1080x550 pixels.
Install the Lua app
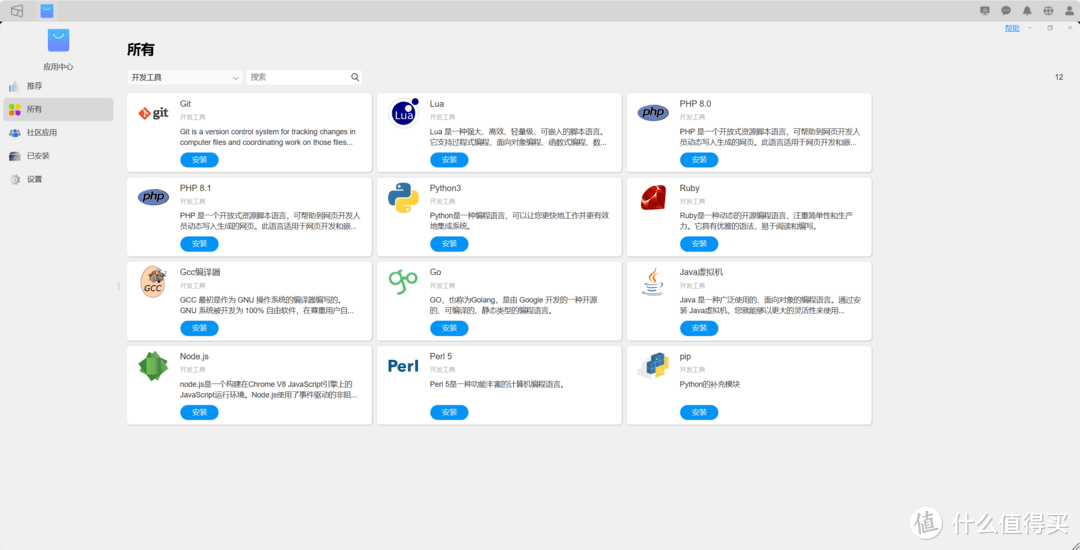coord(449,160)
